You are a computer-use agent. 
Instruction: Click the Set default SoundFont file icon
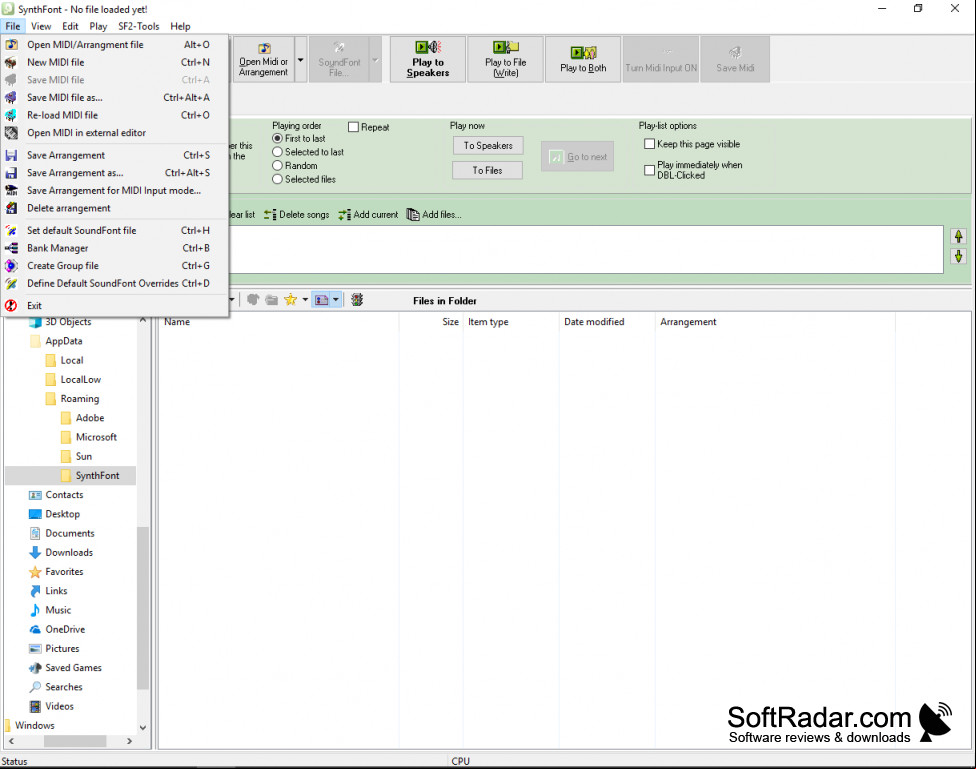pos(11,230)
